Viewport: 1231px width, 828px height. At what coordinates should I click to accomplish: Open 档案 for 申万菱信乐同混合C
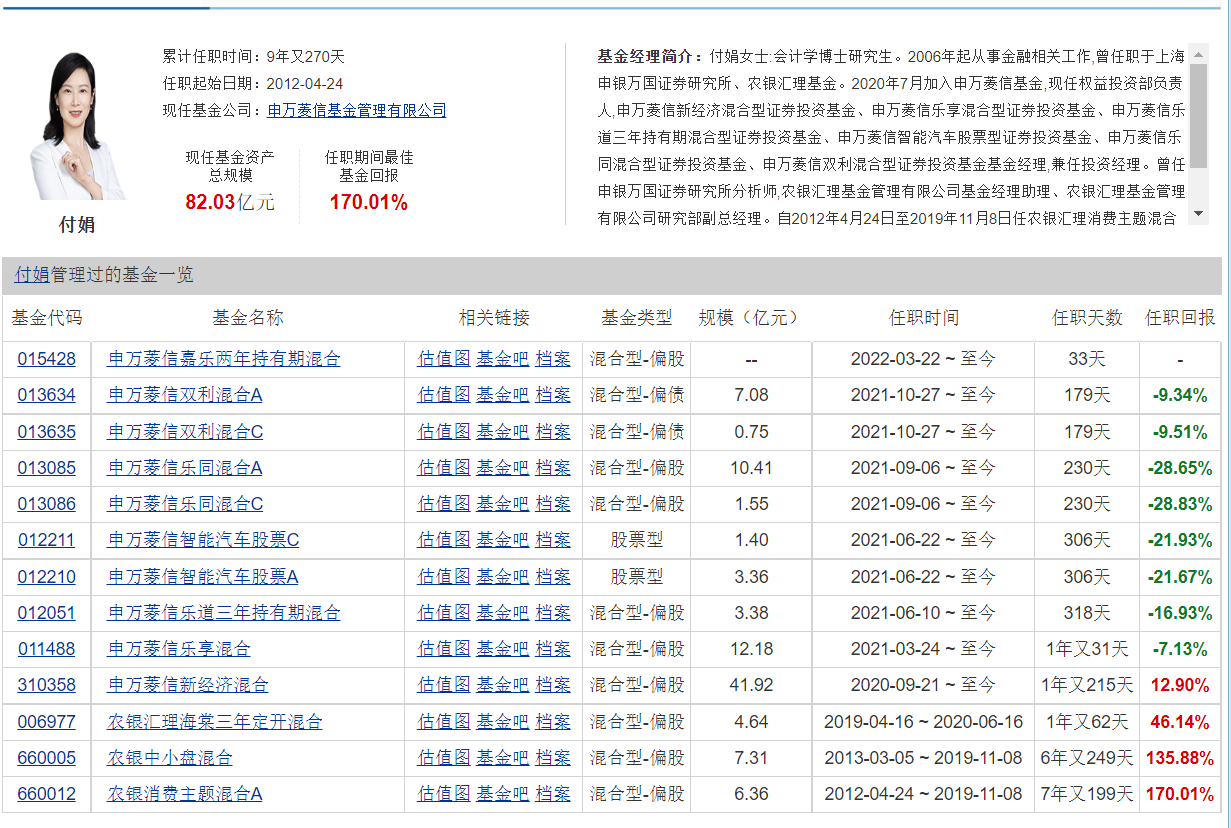(x=553, y=504)
